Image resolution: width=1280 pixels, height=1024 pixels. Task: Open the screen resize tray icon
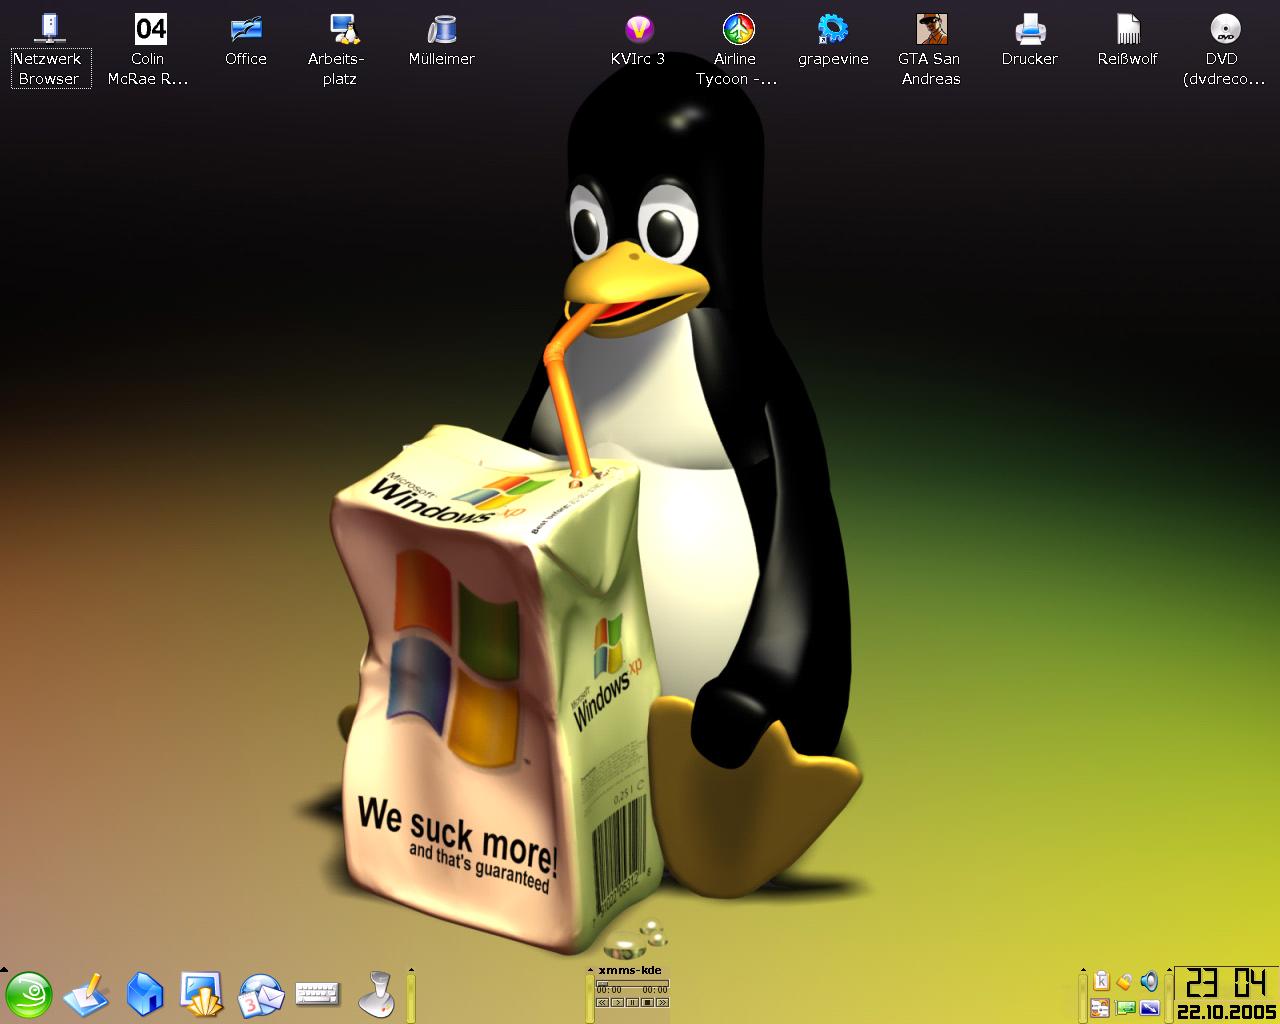[1150, 1008]
